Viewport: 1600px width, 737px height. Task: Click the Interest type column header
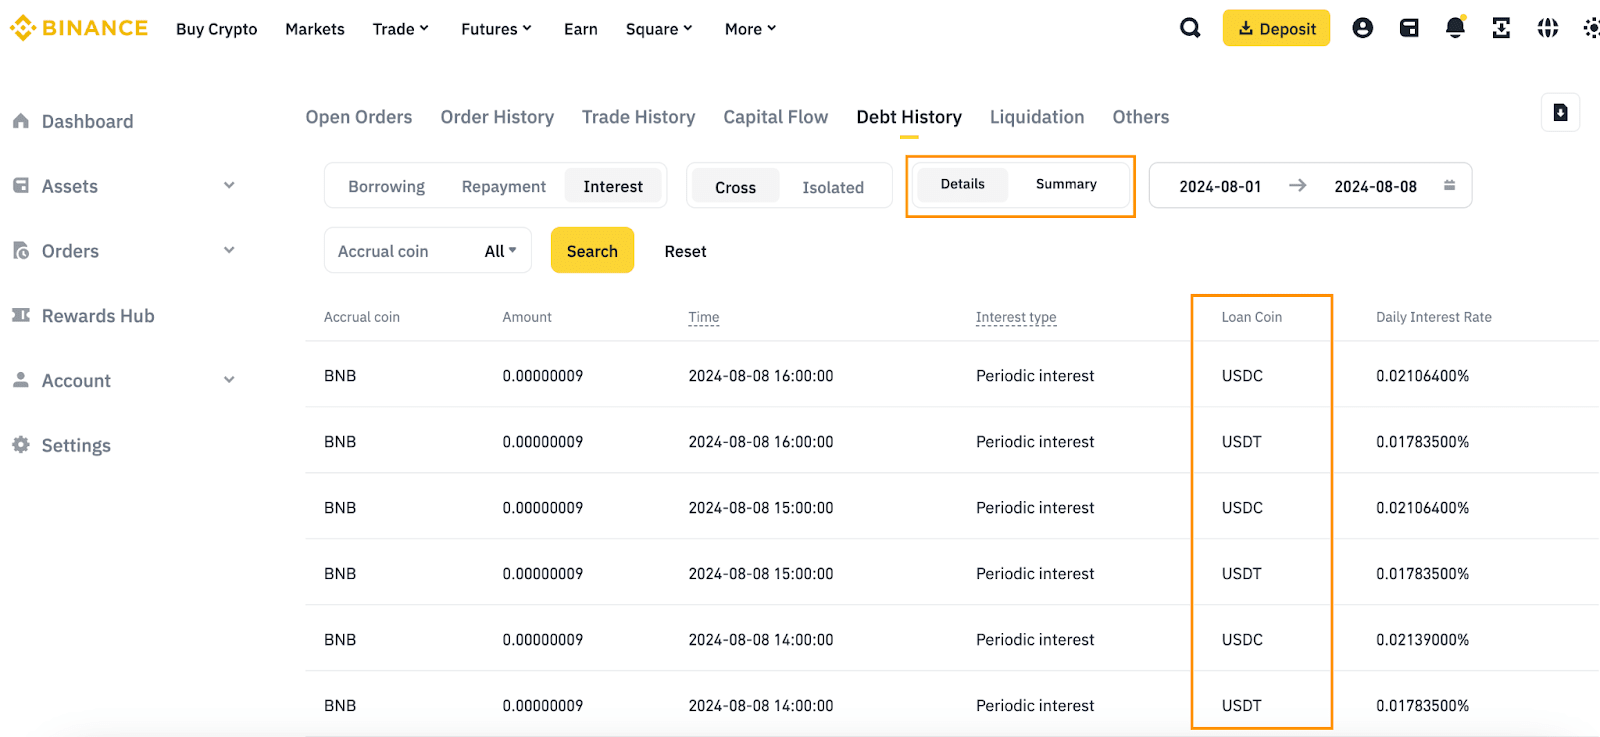point(1016,317)
